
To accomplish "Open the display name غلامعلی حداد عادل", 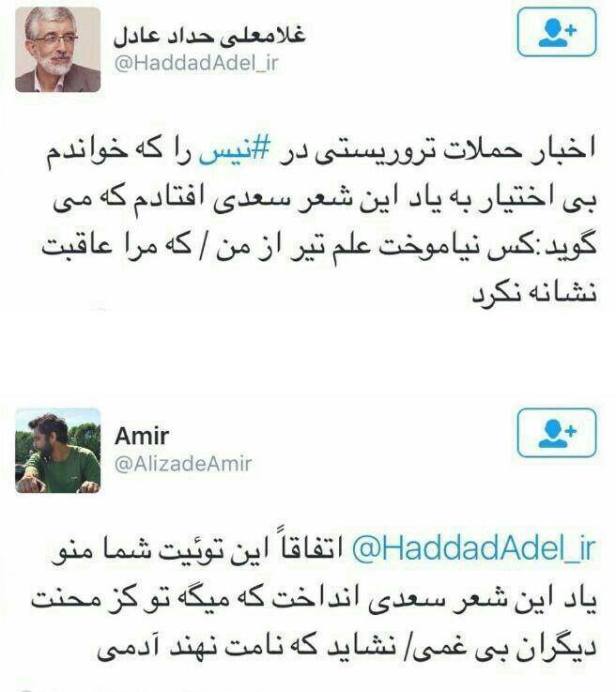I will pyautogui.click(x=209, y=35).
